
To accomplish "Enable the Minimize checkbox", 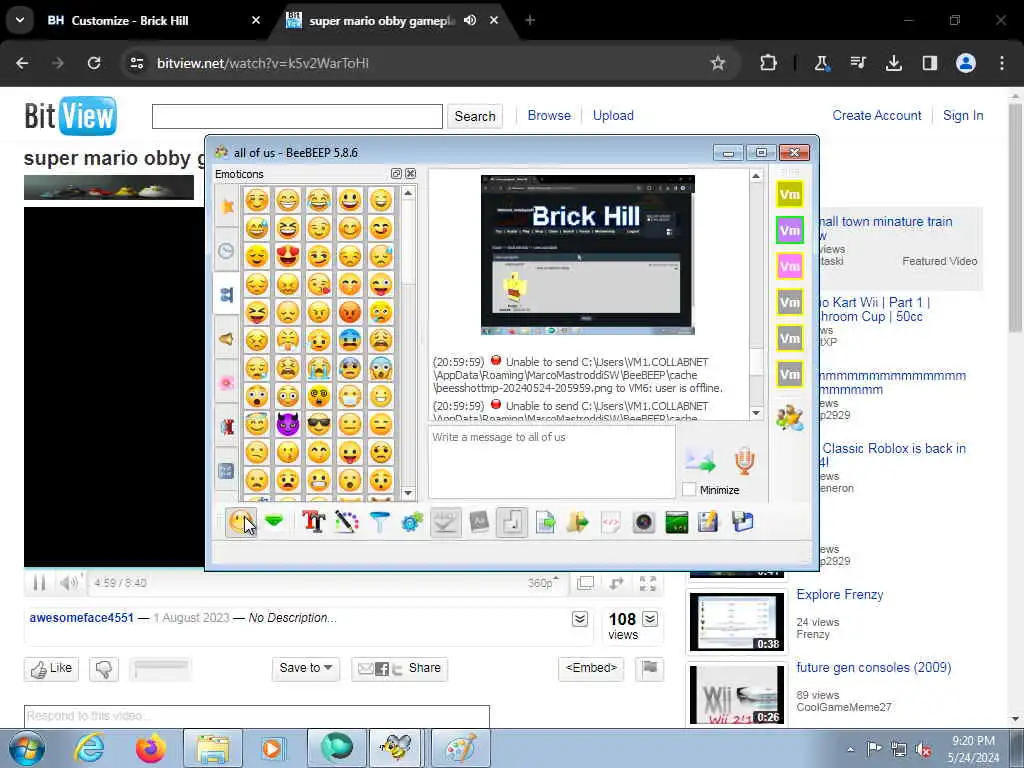I will point(689,489).
